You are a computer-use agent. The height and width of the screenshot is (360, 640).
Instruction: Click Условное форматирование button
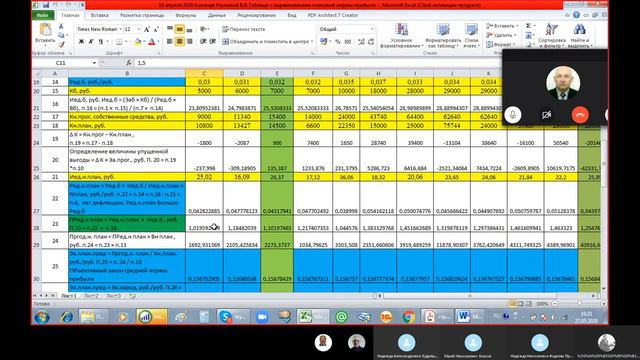401,36
